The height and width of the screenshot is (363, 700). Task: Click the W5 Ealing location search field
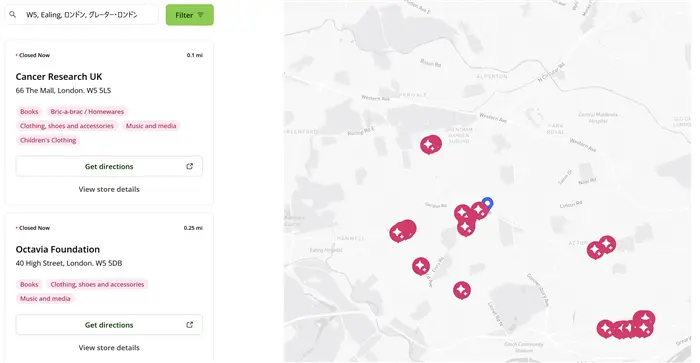(82, 15)
